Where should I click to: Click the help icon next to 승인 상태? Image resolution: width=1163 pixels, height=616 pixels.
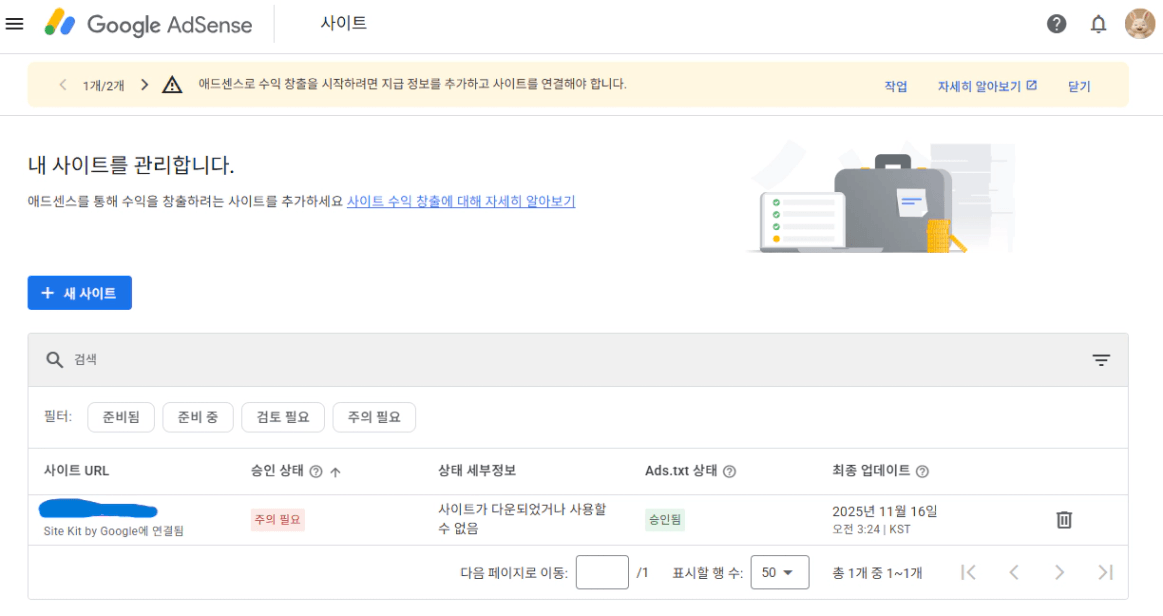click(316, 472)
